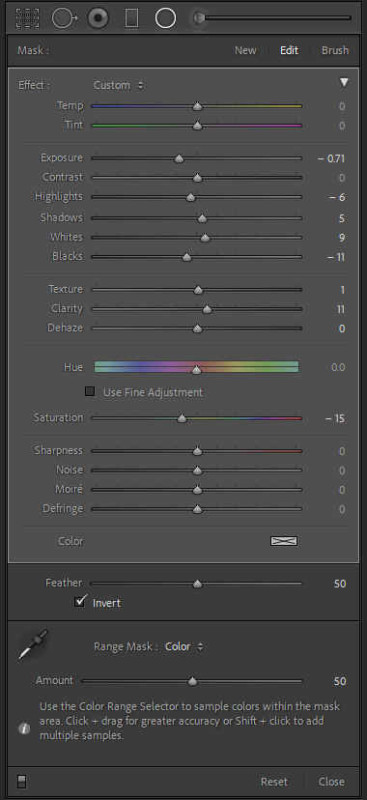Select the Spot Removal tool icon

(64, 19)
